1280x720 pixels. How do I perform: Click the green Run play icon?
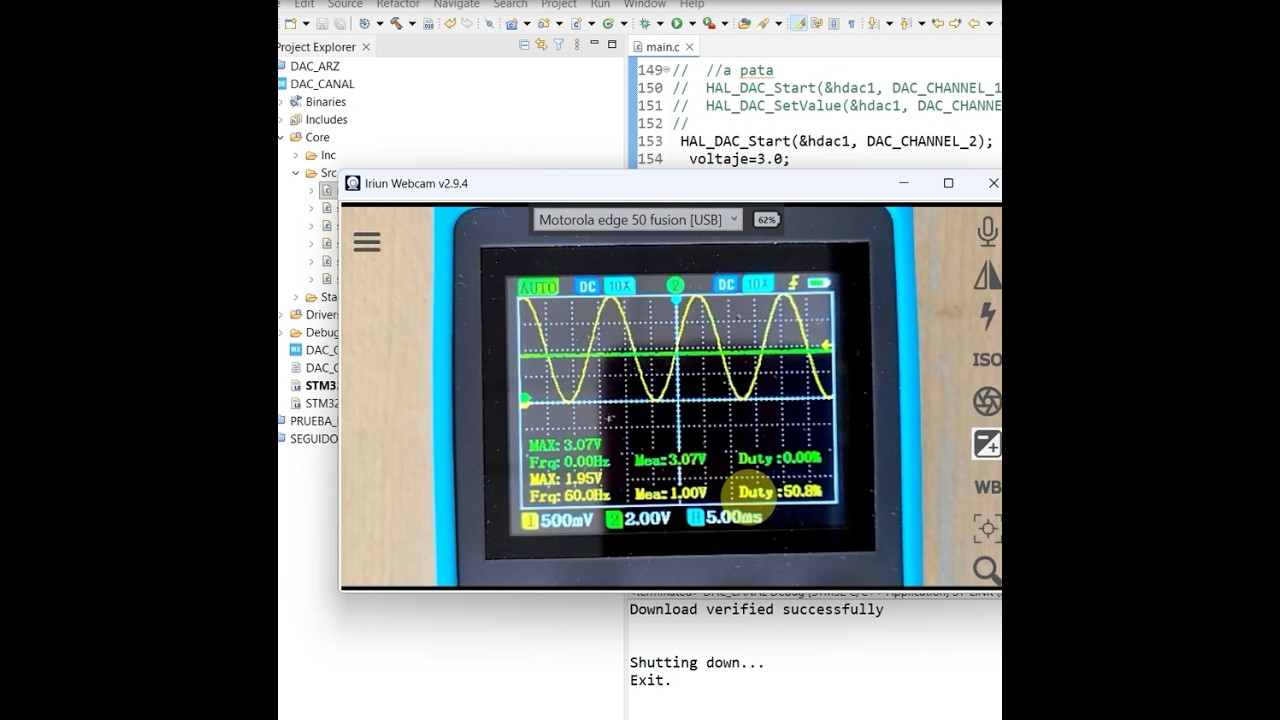click(x=677, y=23)
